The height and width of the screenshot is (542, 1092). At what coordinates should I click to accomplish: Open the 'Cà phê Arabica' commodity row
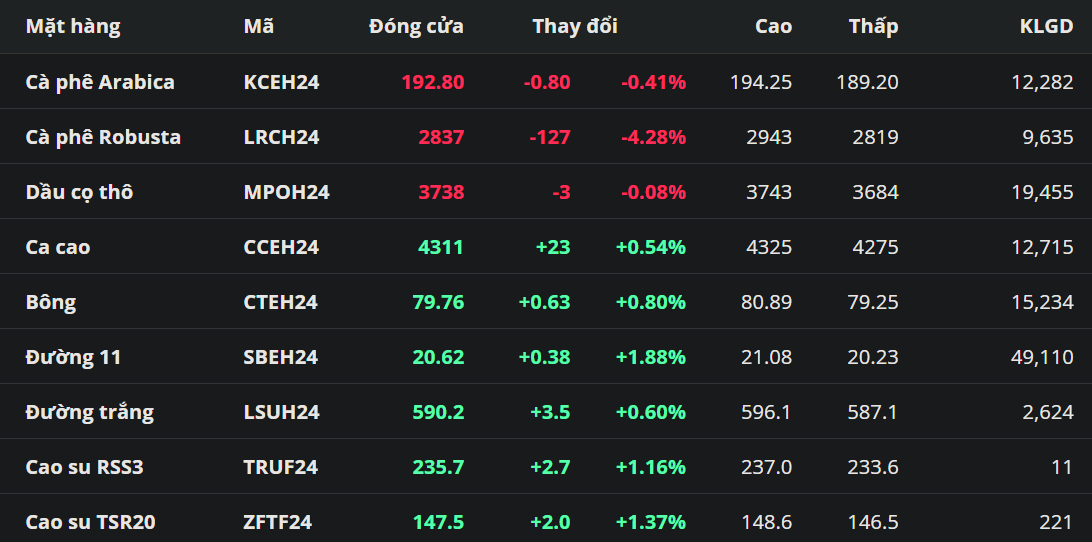click(100, 82)
